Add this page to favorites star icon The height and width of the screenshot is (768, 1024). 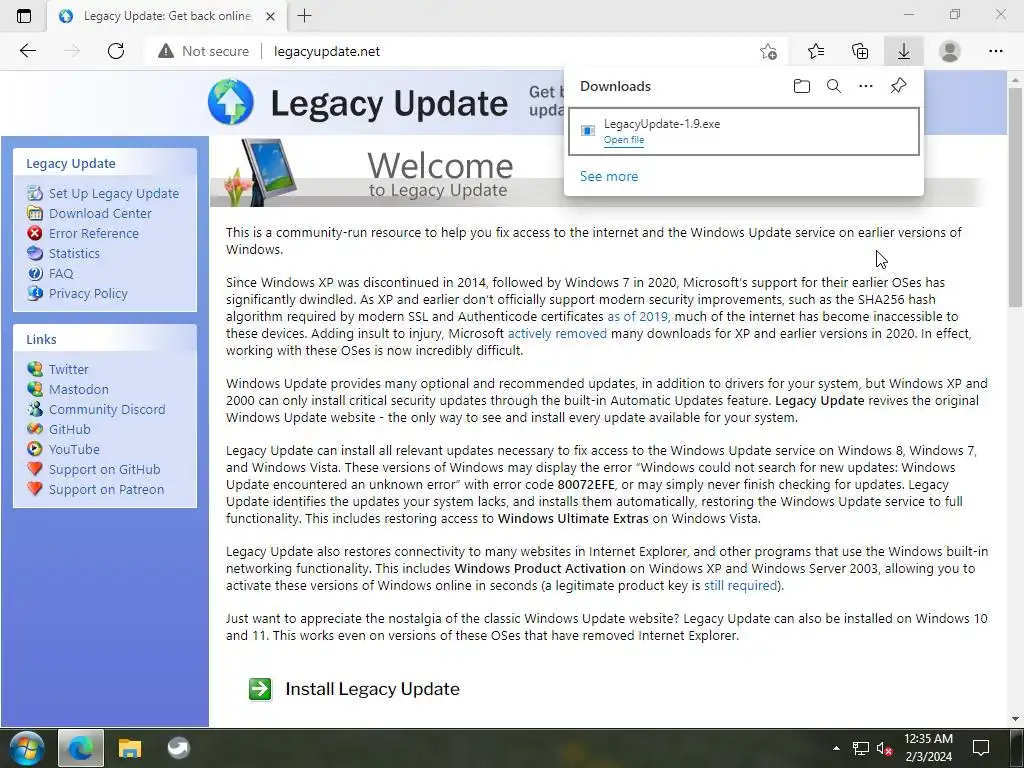[769, 51]
